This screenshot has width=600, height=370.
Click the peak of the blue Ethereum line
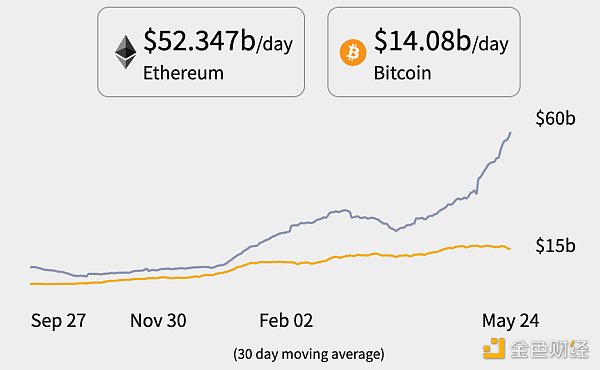tap(510, 132)
